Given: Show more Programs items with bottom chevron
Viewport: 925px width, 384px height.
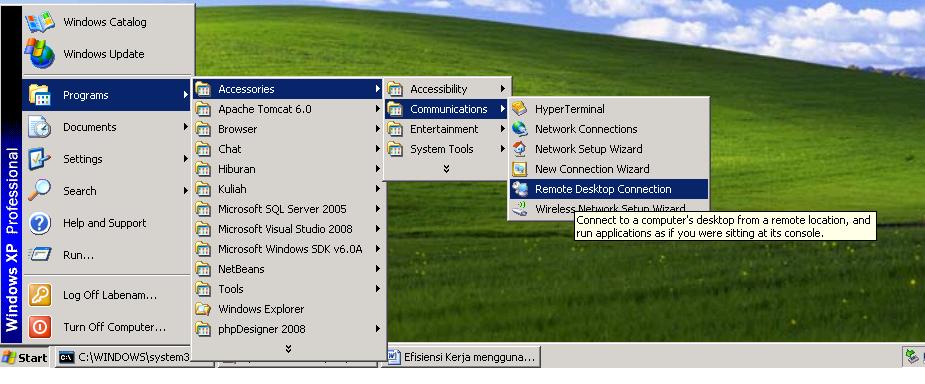Looking at the screenshot, I should [288, 349].
